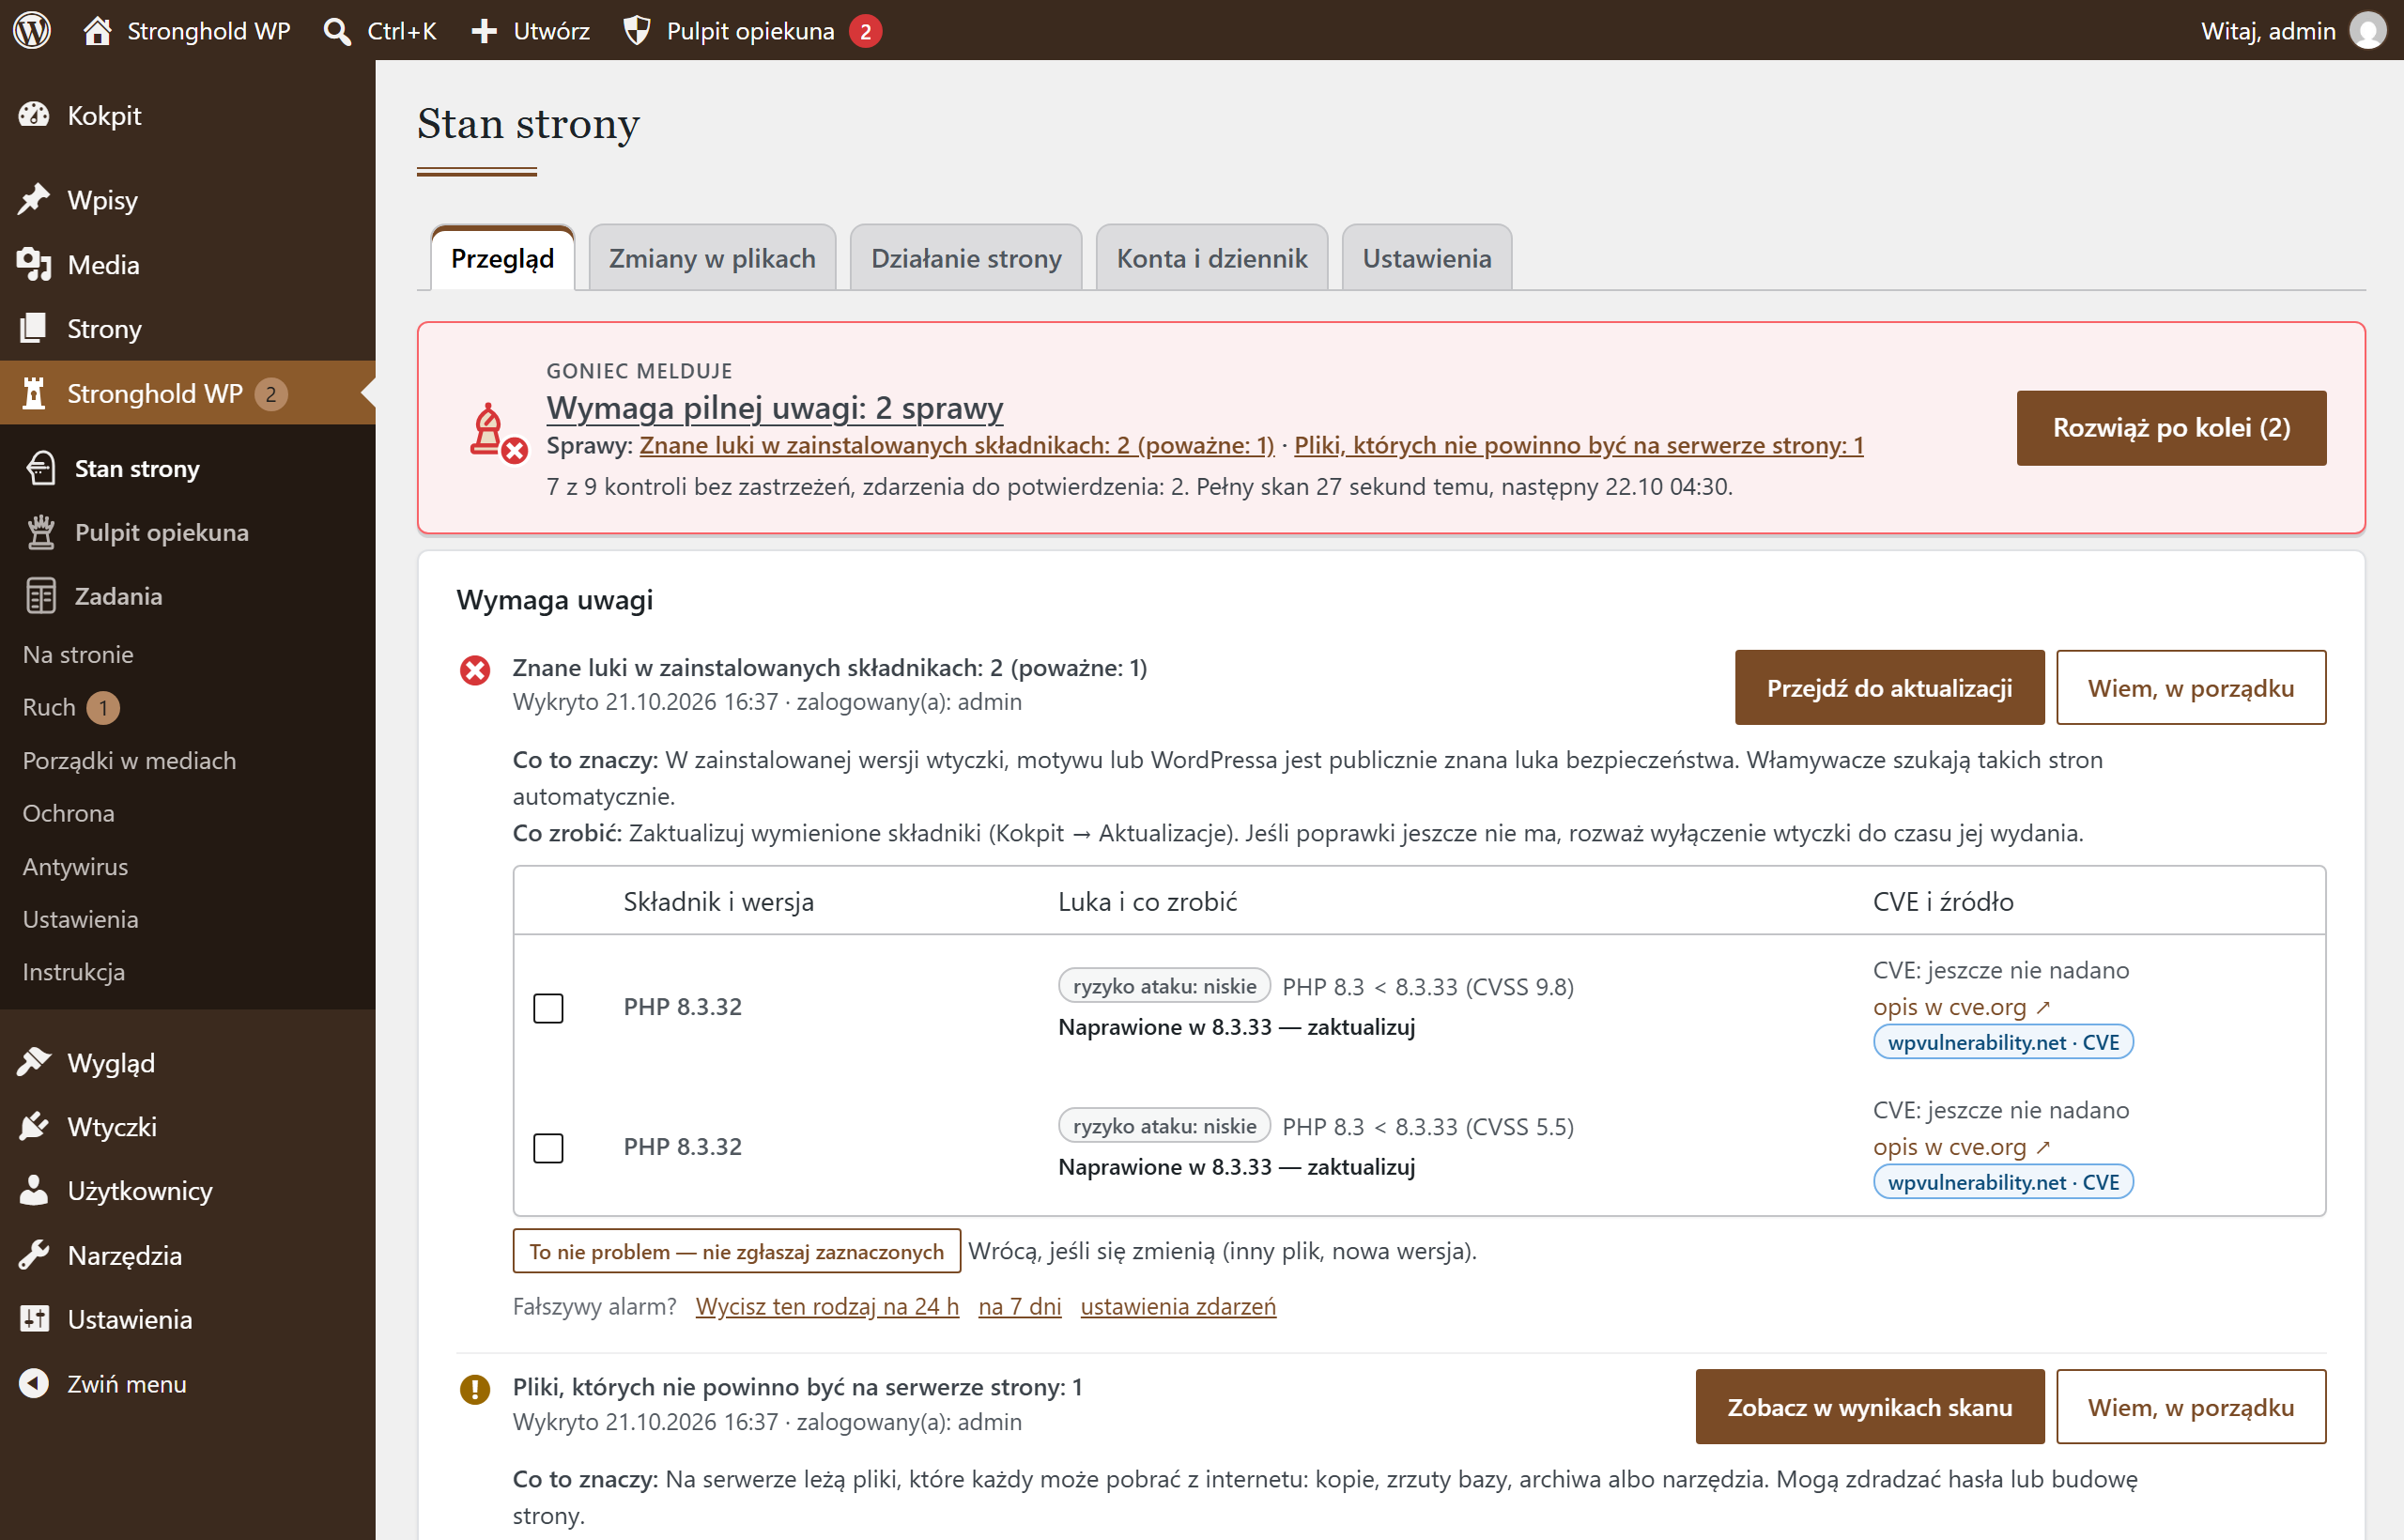This screenshot has height=1540, width=2404.
Task: Click the Pulpit opiekuna queen icon in sidebar
Action: 41,532
